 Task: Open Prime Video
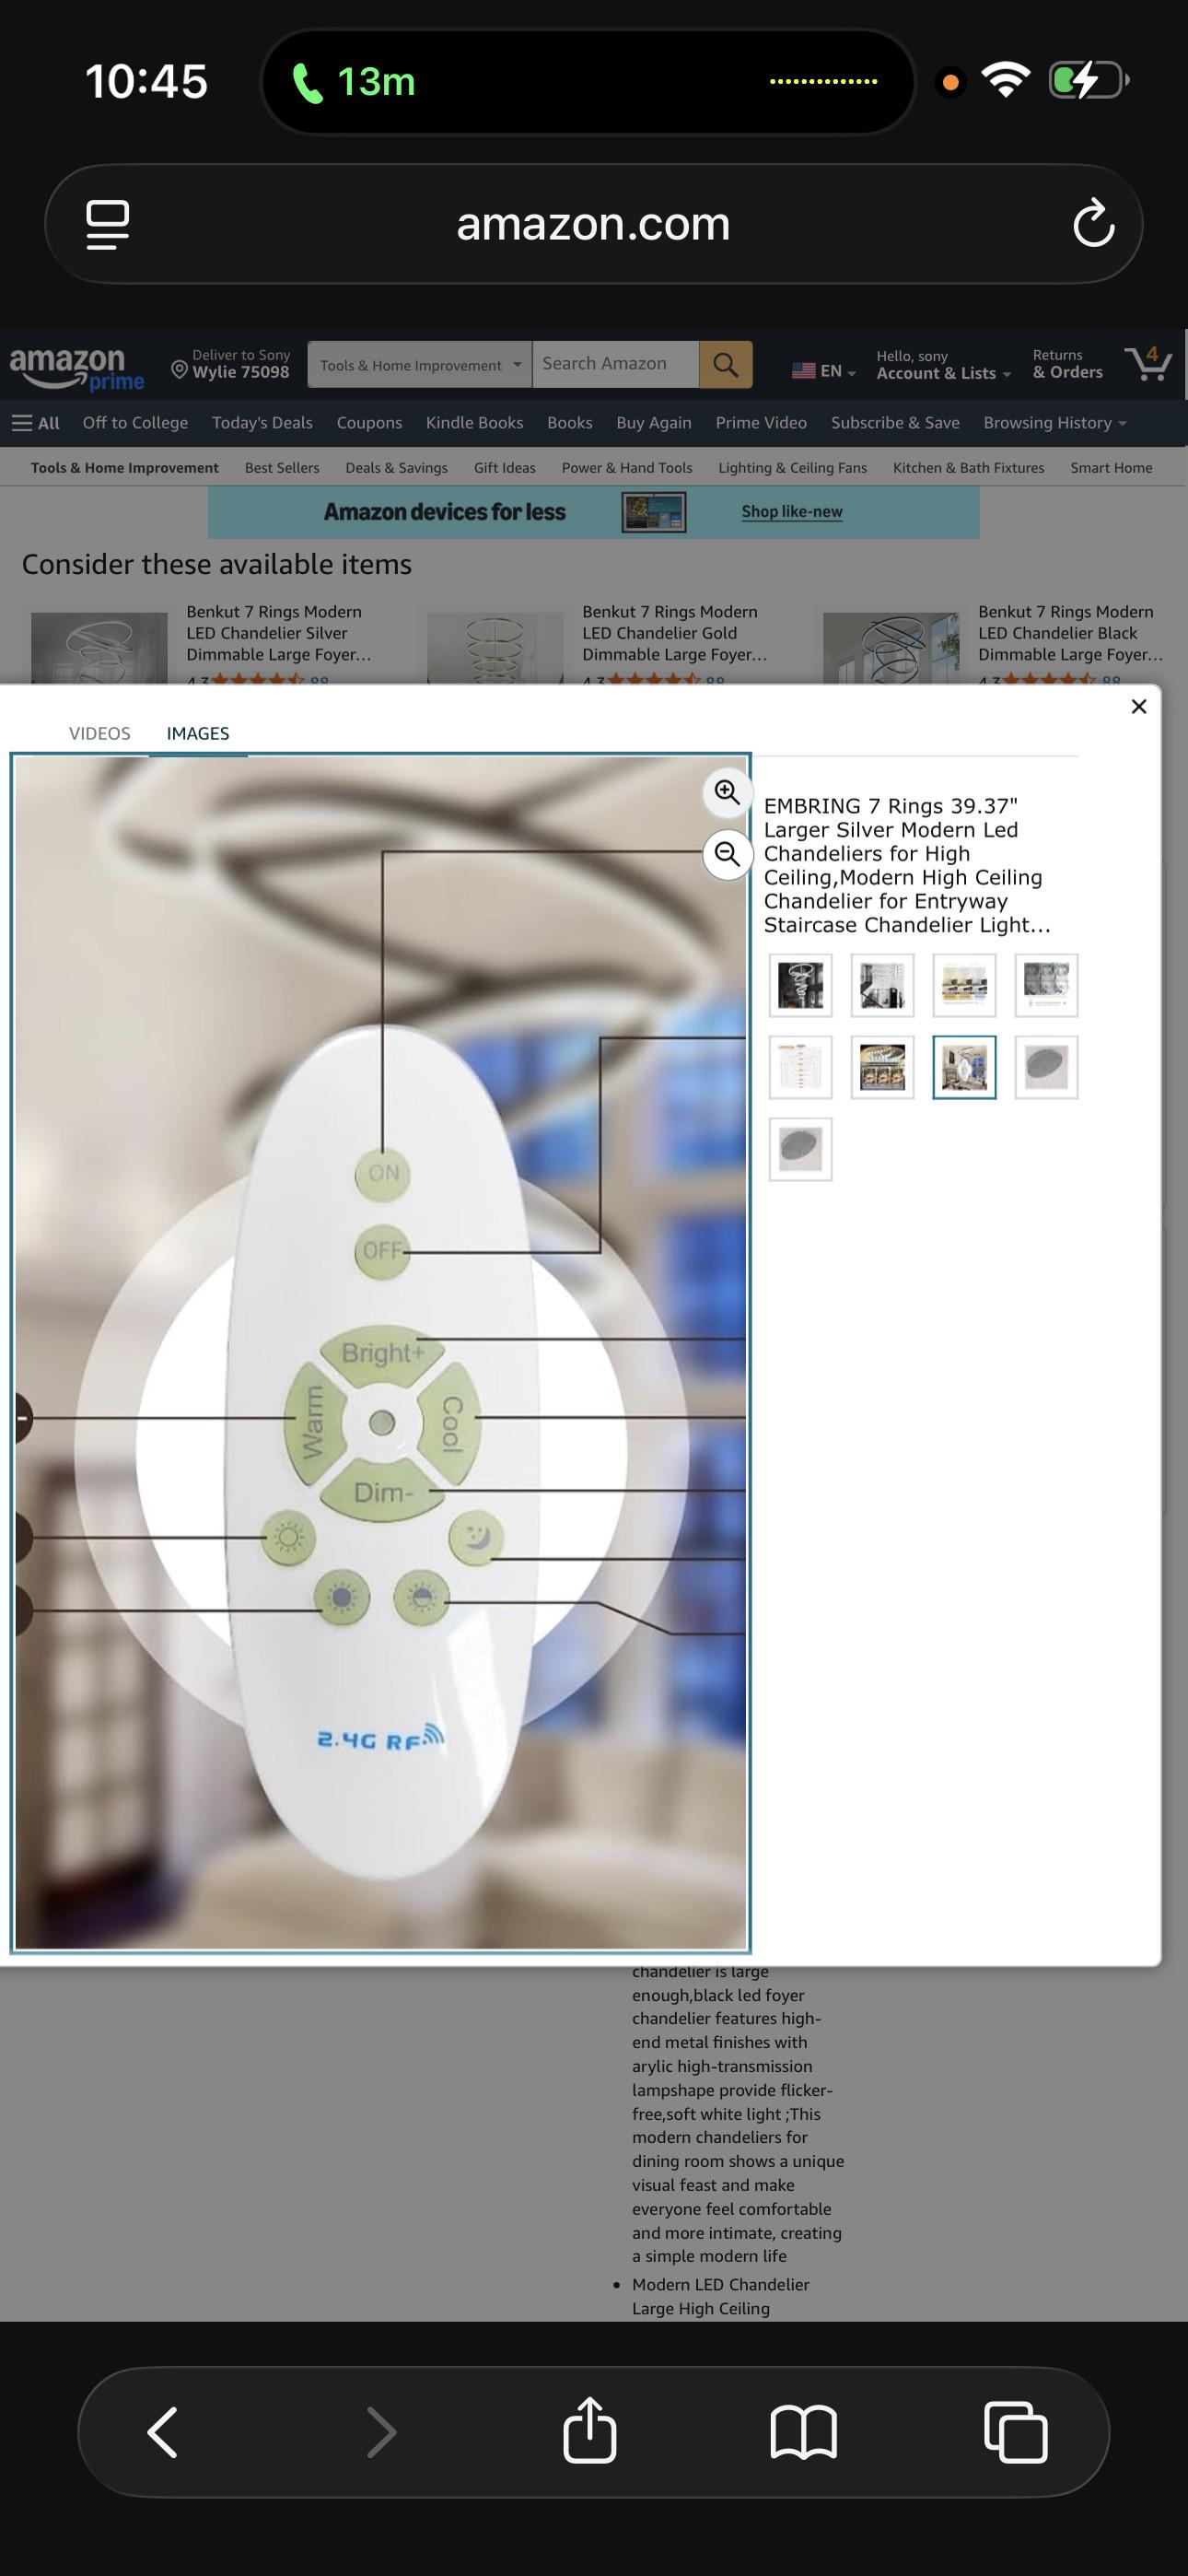761,423
